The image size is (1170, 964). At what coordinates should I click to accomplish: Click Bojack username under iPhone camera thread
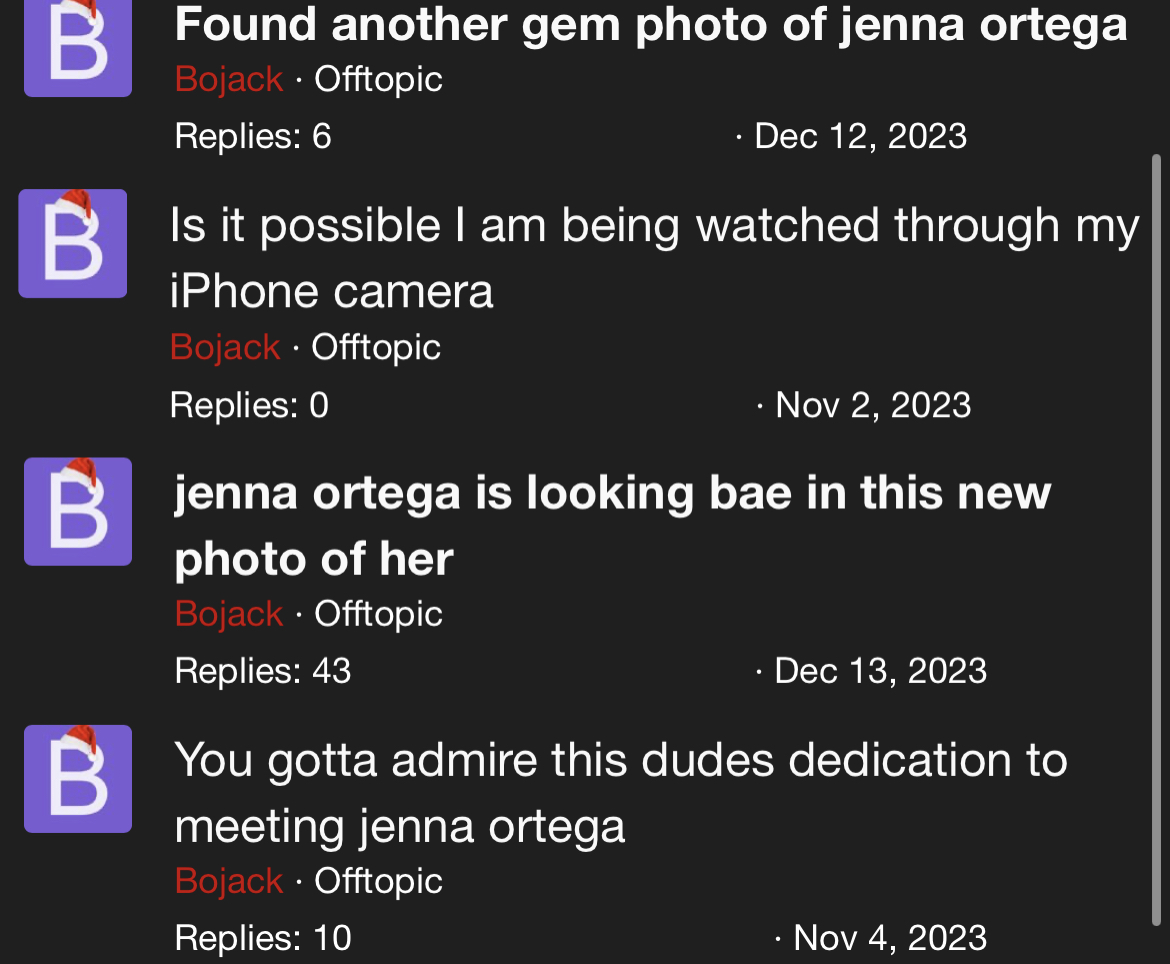[x=225, y=347]
